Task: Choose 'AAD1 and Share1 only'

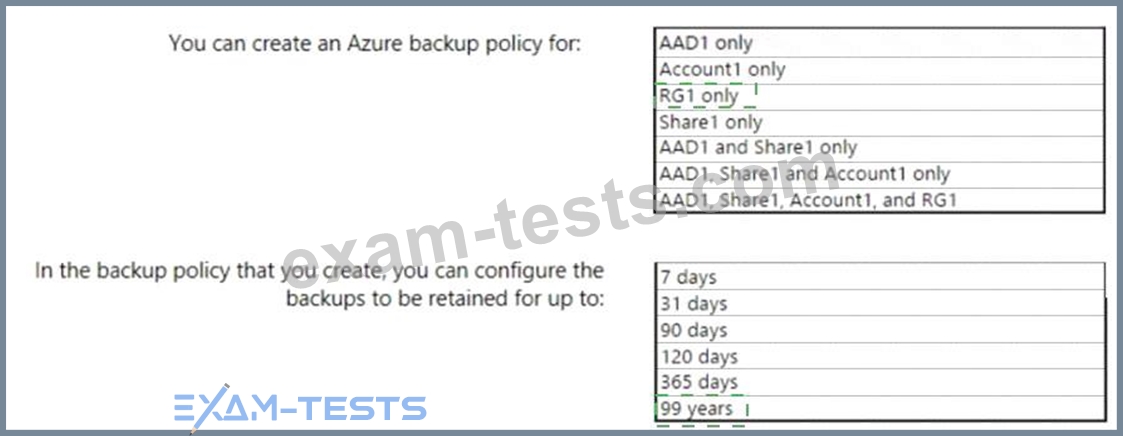Action: coord(879,149)
